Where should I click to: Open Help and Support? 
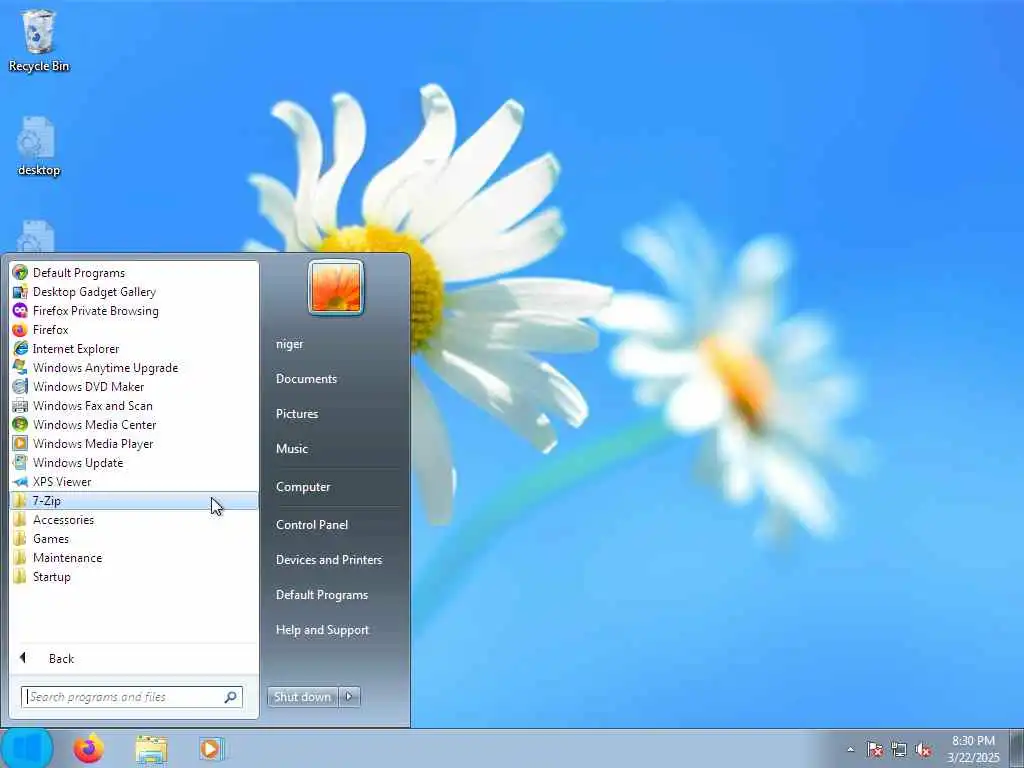323,630
